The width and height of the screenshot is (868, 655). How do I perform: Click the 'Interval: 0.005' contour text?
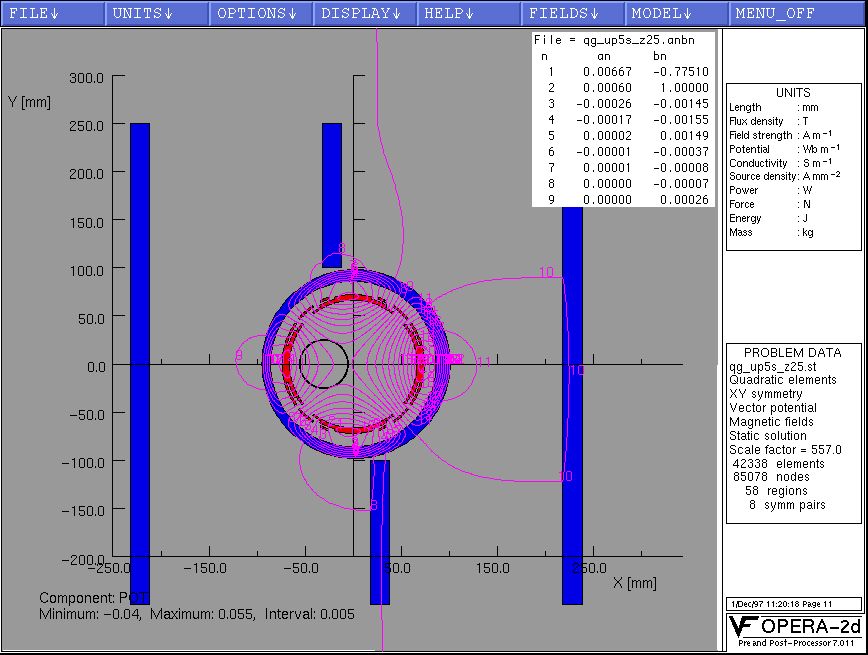click(x=309, y=614)
